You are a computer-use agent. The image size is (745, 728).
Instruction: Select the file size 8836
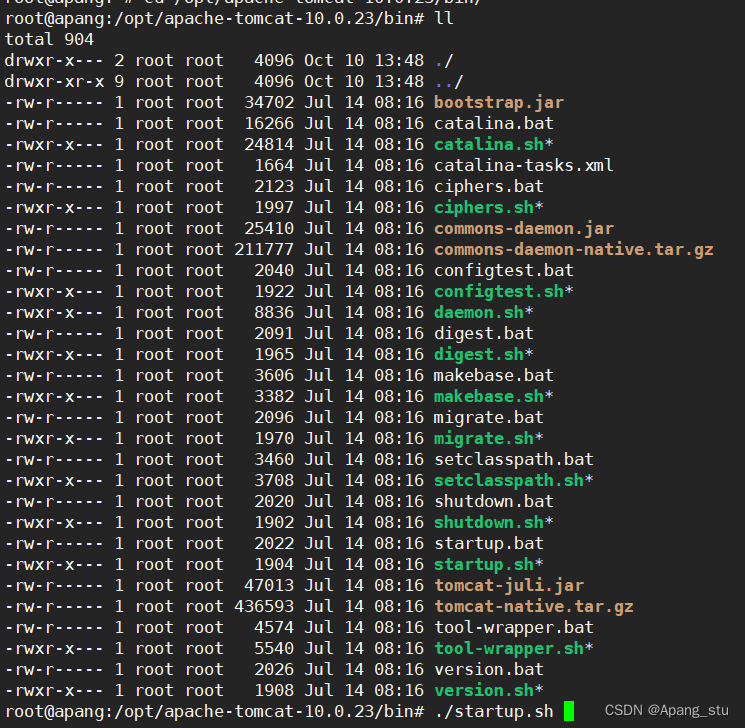tap(274, 313)
